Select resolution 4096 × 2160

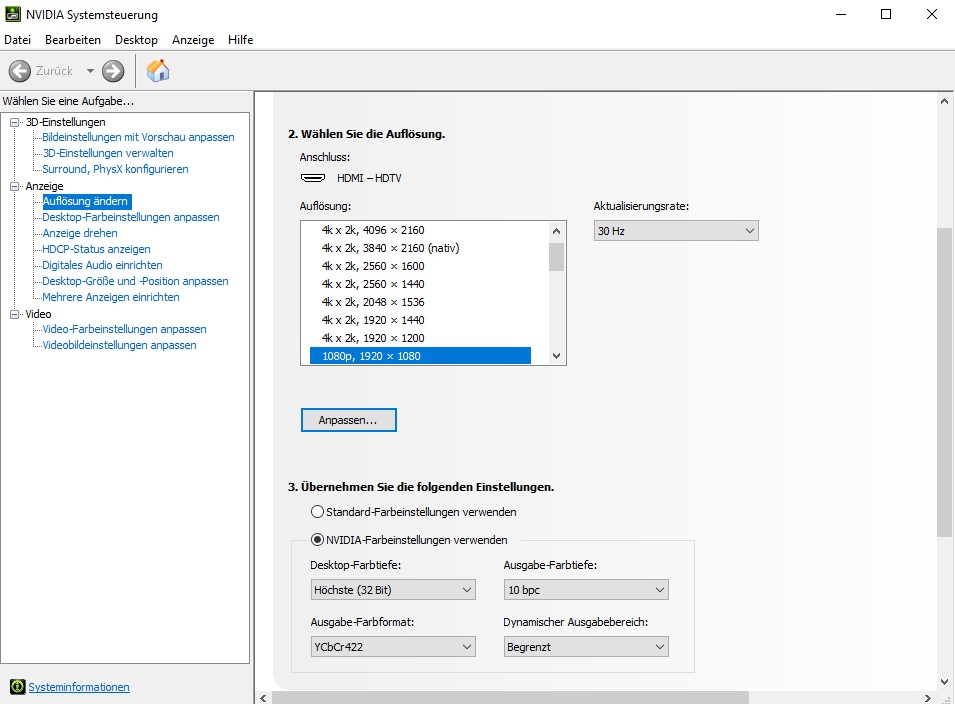click(x=420, y=230)
